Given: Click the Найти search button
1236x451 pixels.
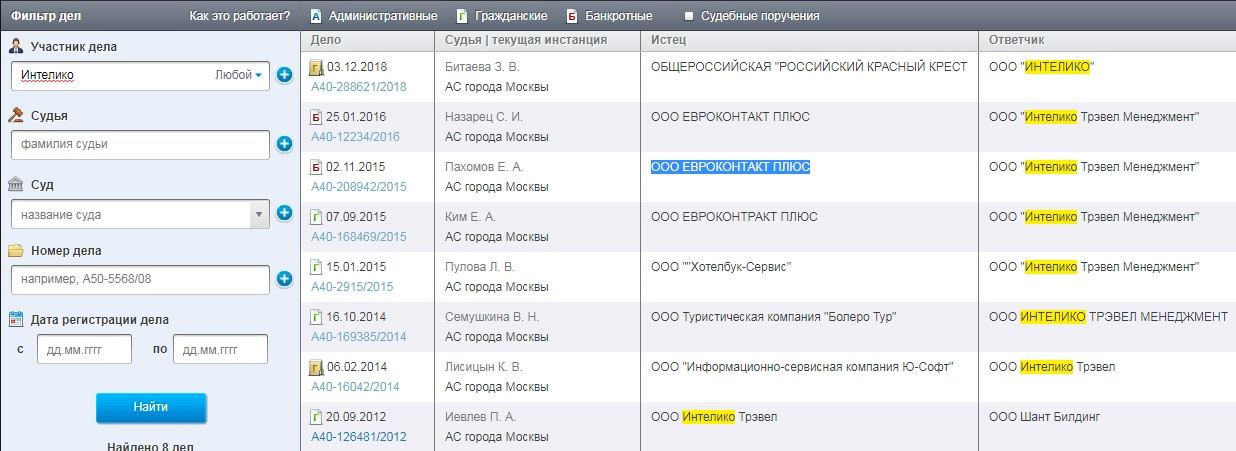Looking at the screenshot, I should tap(151, 407).
